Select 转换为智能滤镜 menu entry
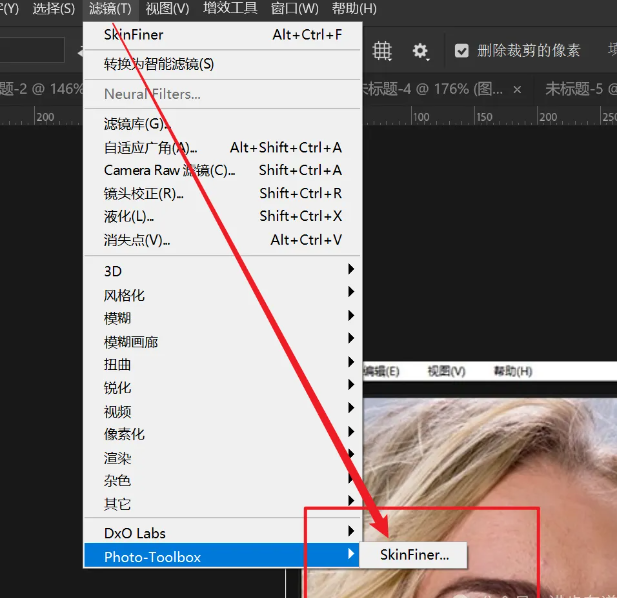Image resolution: width=617 pixels, height=598 pixels. click(x=159, y=64)
